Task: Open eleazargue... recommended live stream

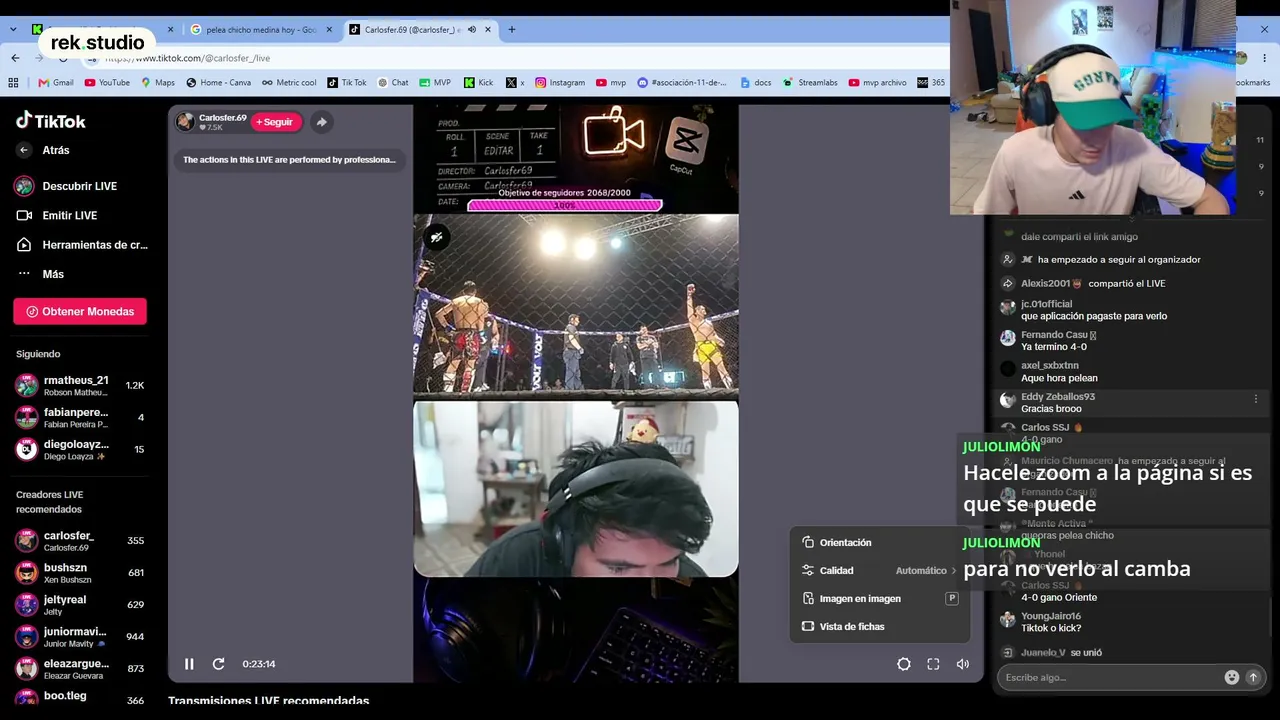Action: click(80, 669)
